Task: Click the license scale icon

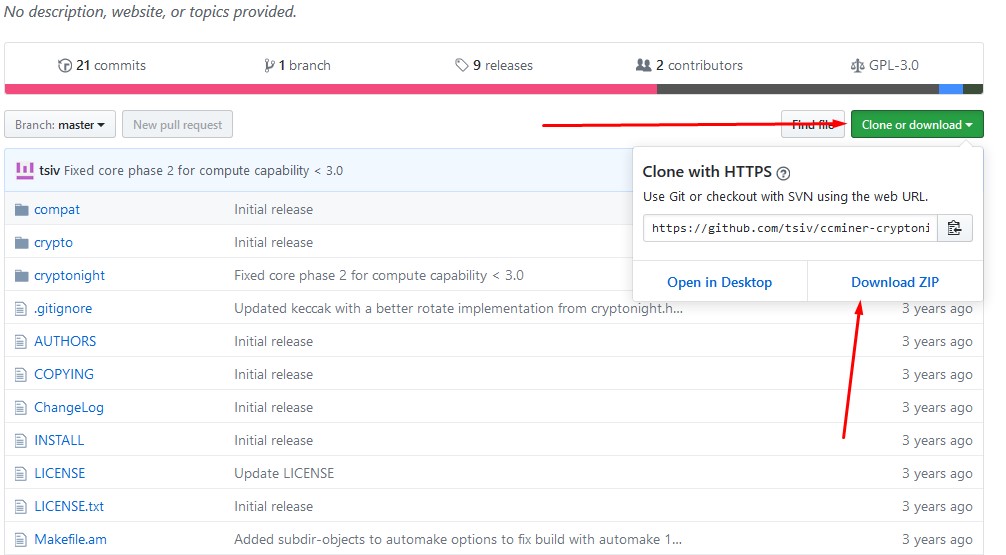Action: (857, 65)
